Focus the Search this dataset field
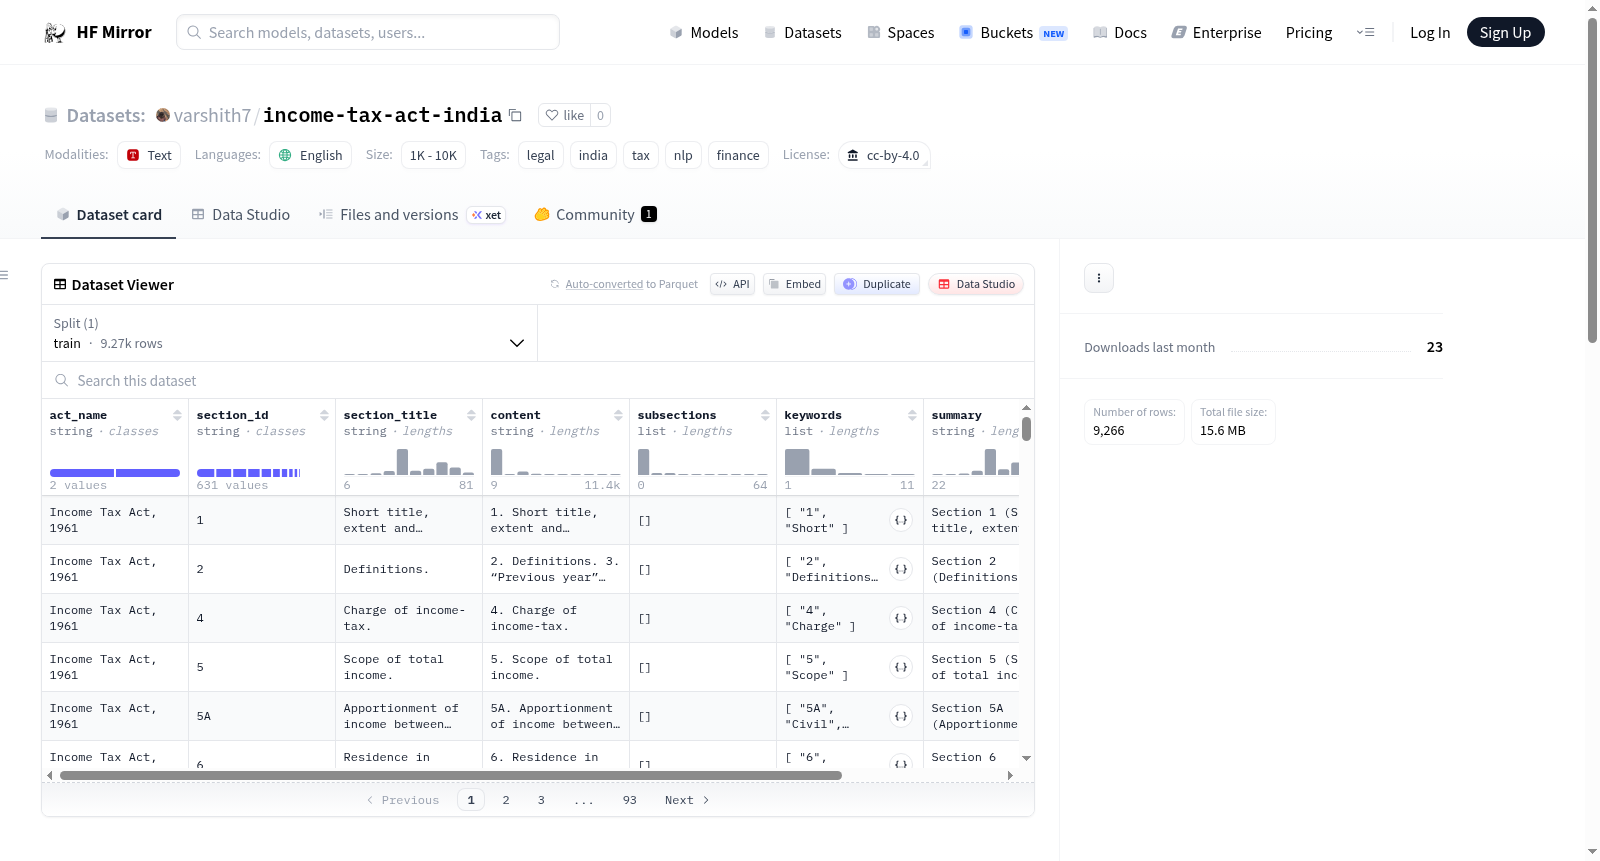The width and height of the screenshot is (1600, 861). pos(538,380)
